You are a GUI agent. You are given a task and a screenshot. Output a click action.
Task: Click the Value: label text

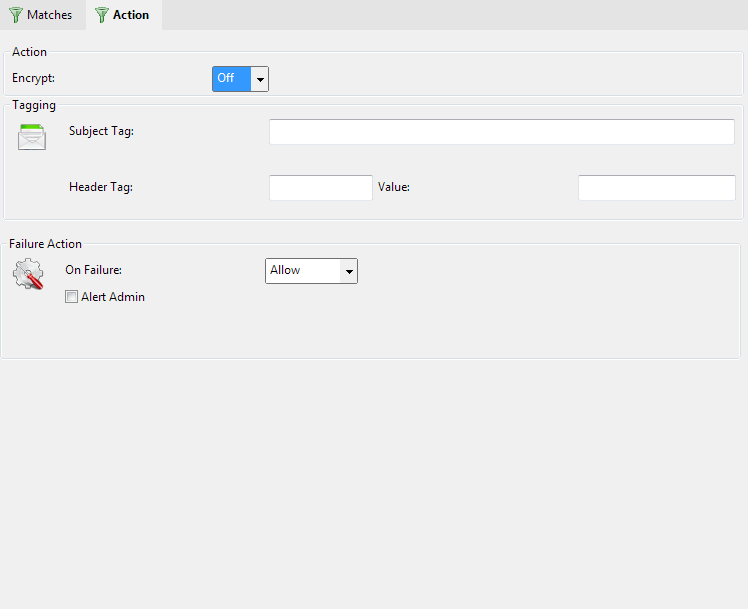pos(394,187)
